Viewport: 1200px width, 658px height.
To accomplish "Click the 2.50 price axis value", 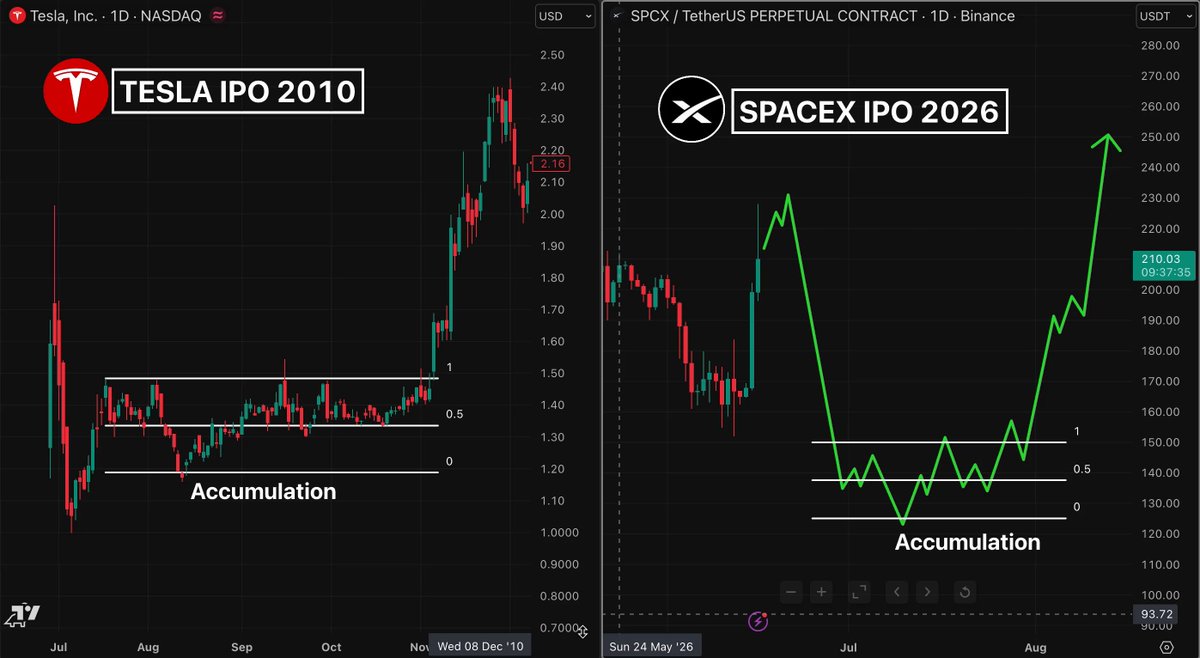I will click(x=552, y=55).
